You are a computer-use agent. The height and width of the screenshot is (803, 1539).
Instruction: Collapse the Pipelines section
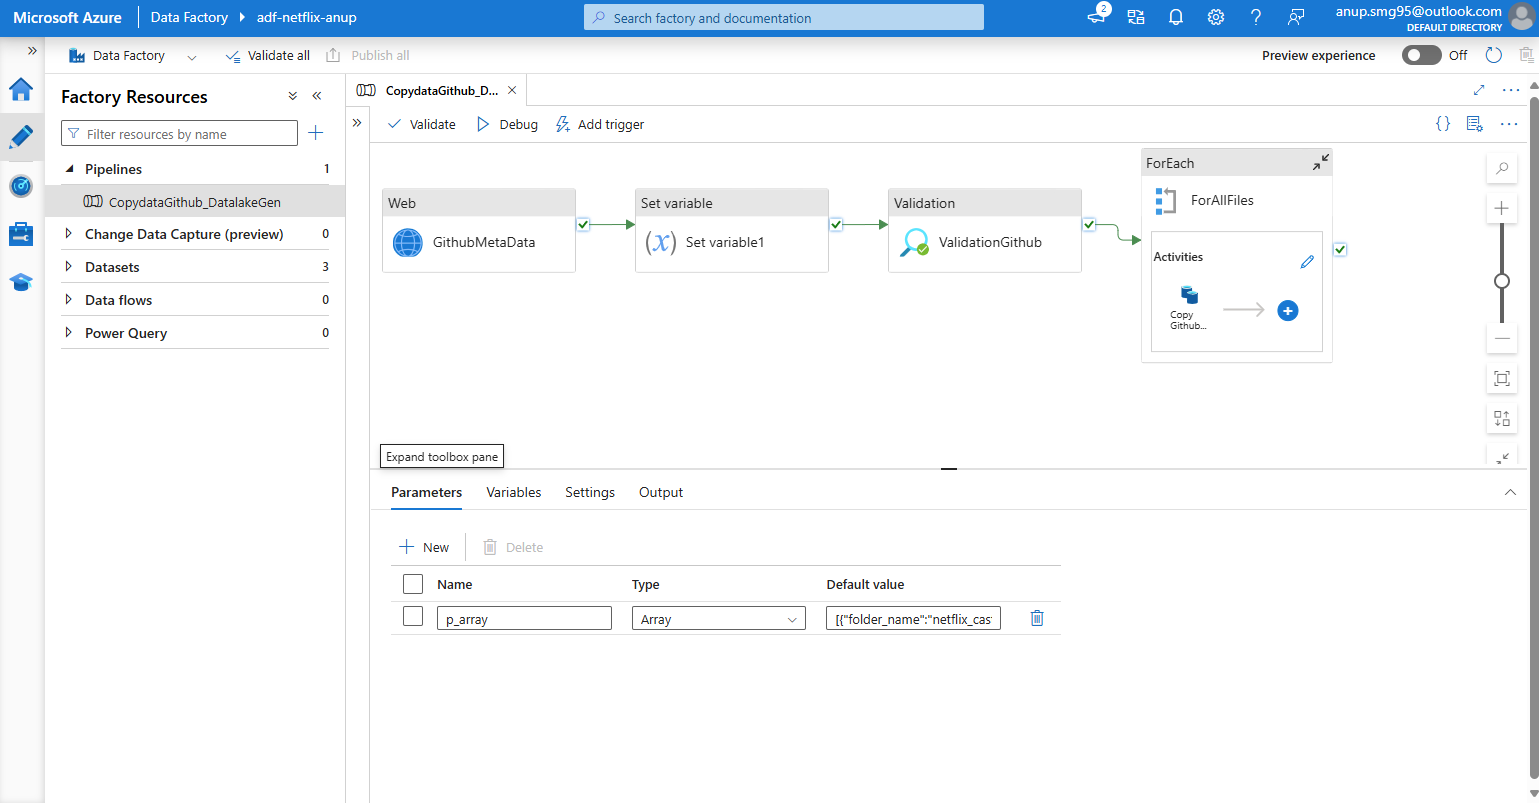click(68, 169)
